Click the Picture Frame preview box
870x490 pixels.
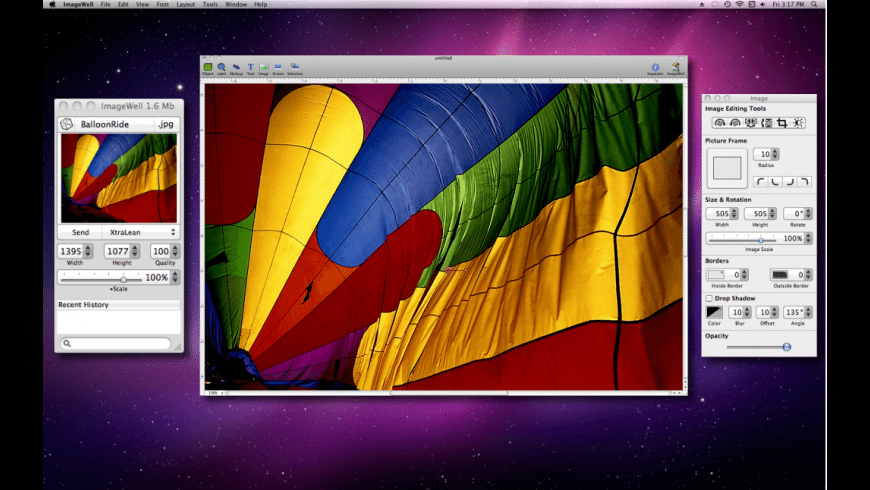tap(727, 168)
